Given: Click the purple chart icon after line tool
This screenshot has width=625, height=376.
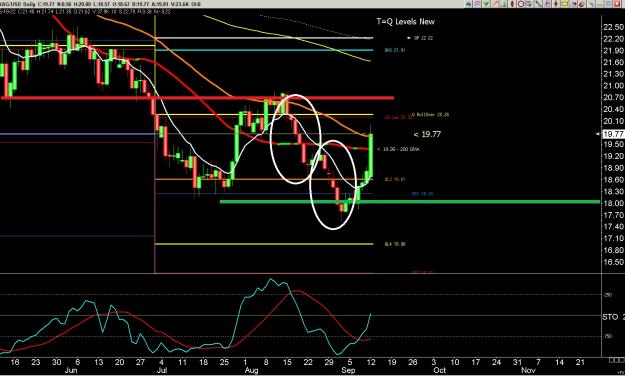Looking at the screenshot, I should (x=547, y=4).
